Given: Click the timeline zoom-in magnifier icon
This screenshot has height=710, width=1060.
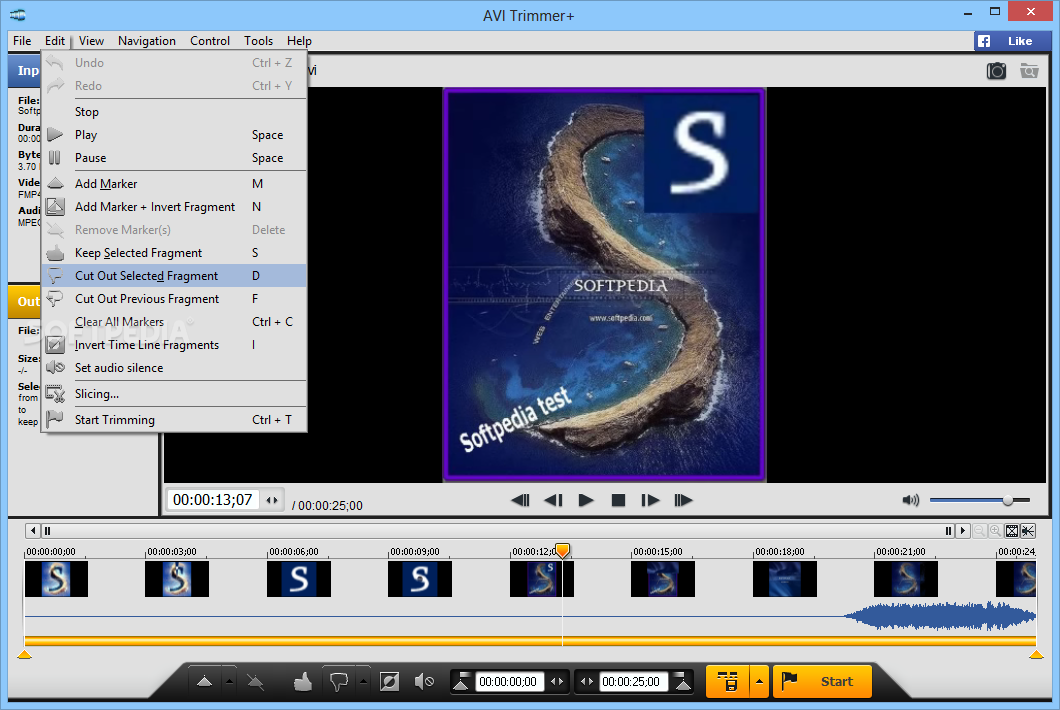Looking at the screenshot, I should point(995,531).
